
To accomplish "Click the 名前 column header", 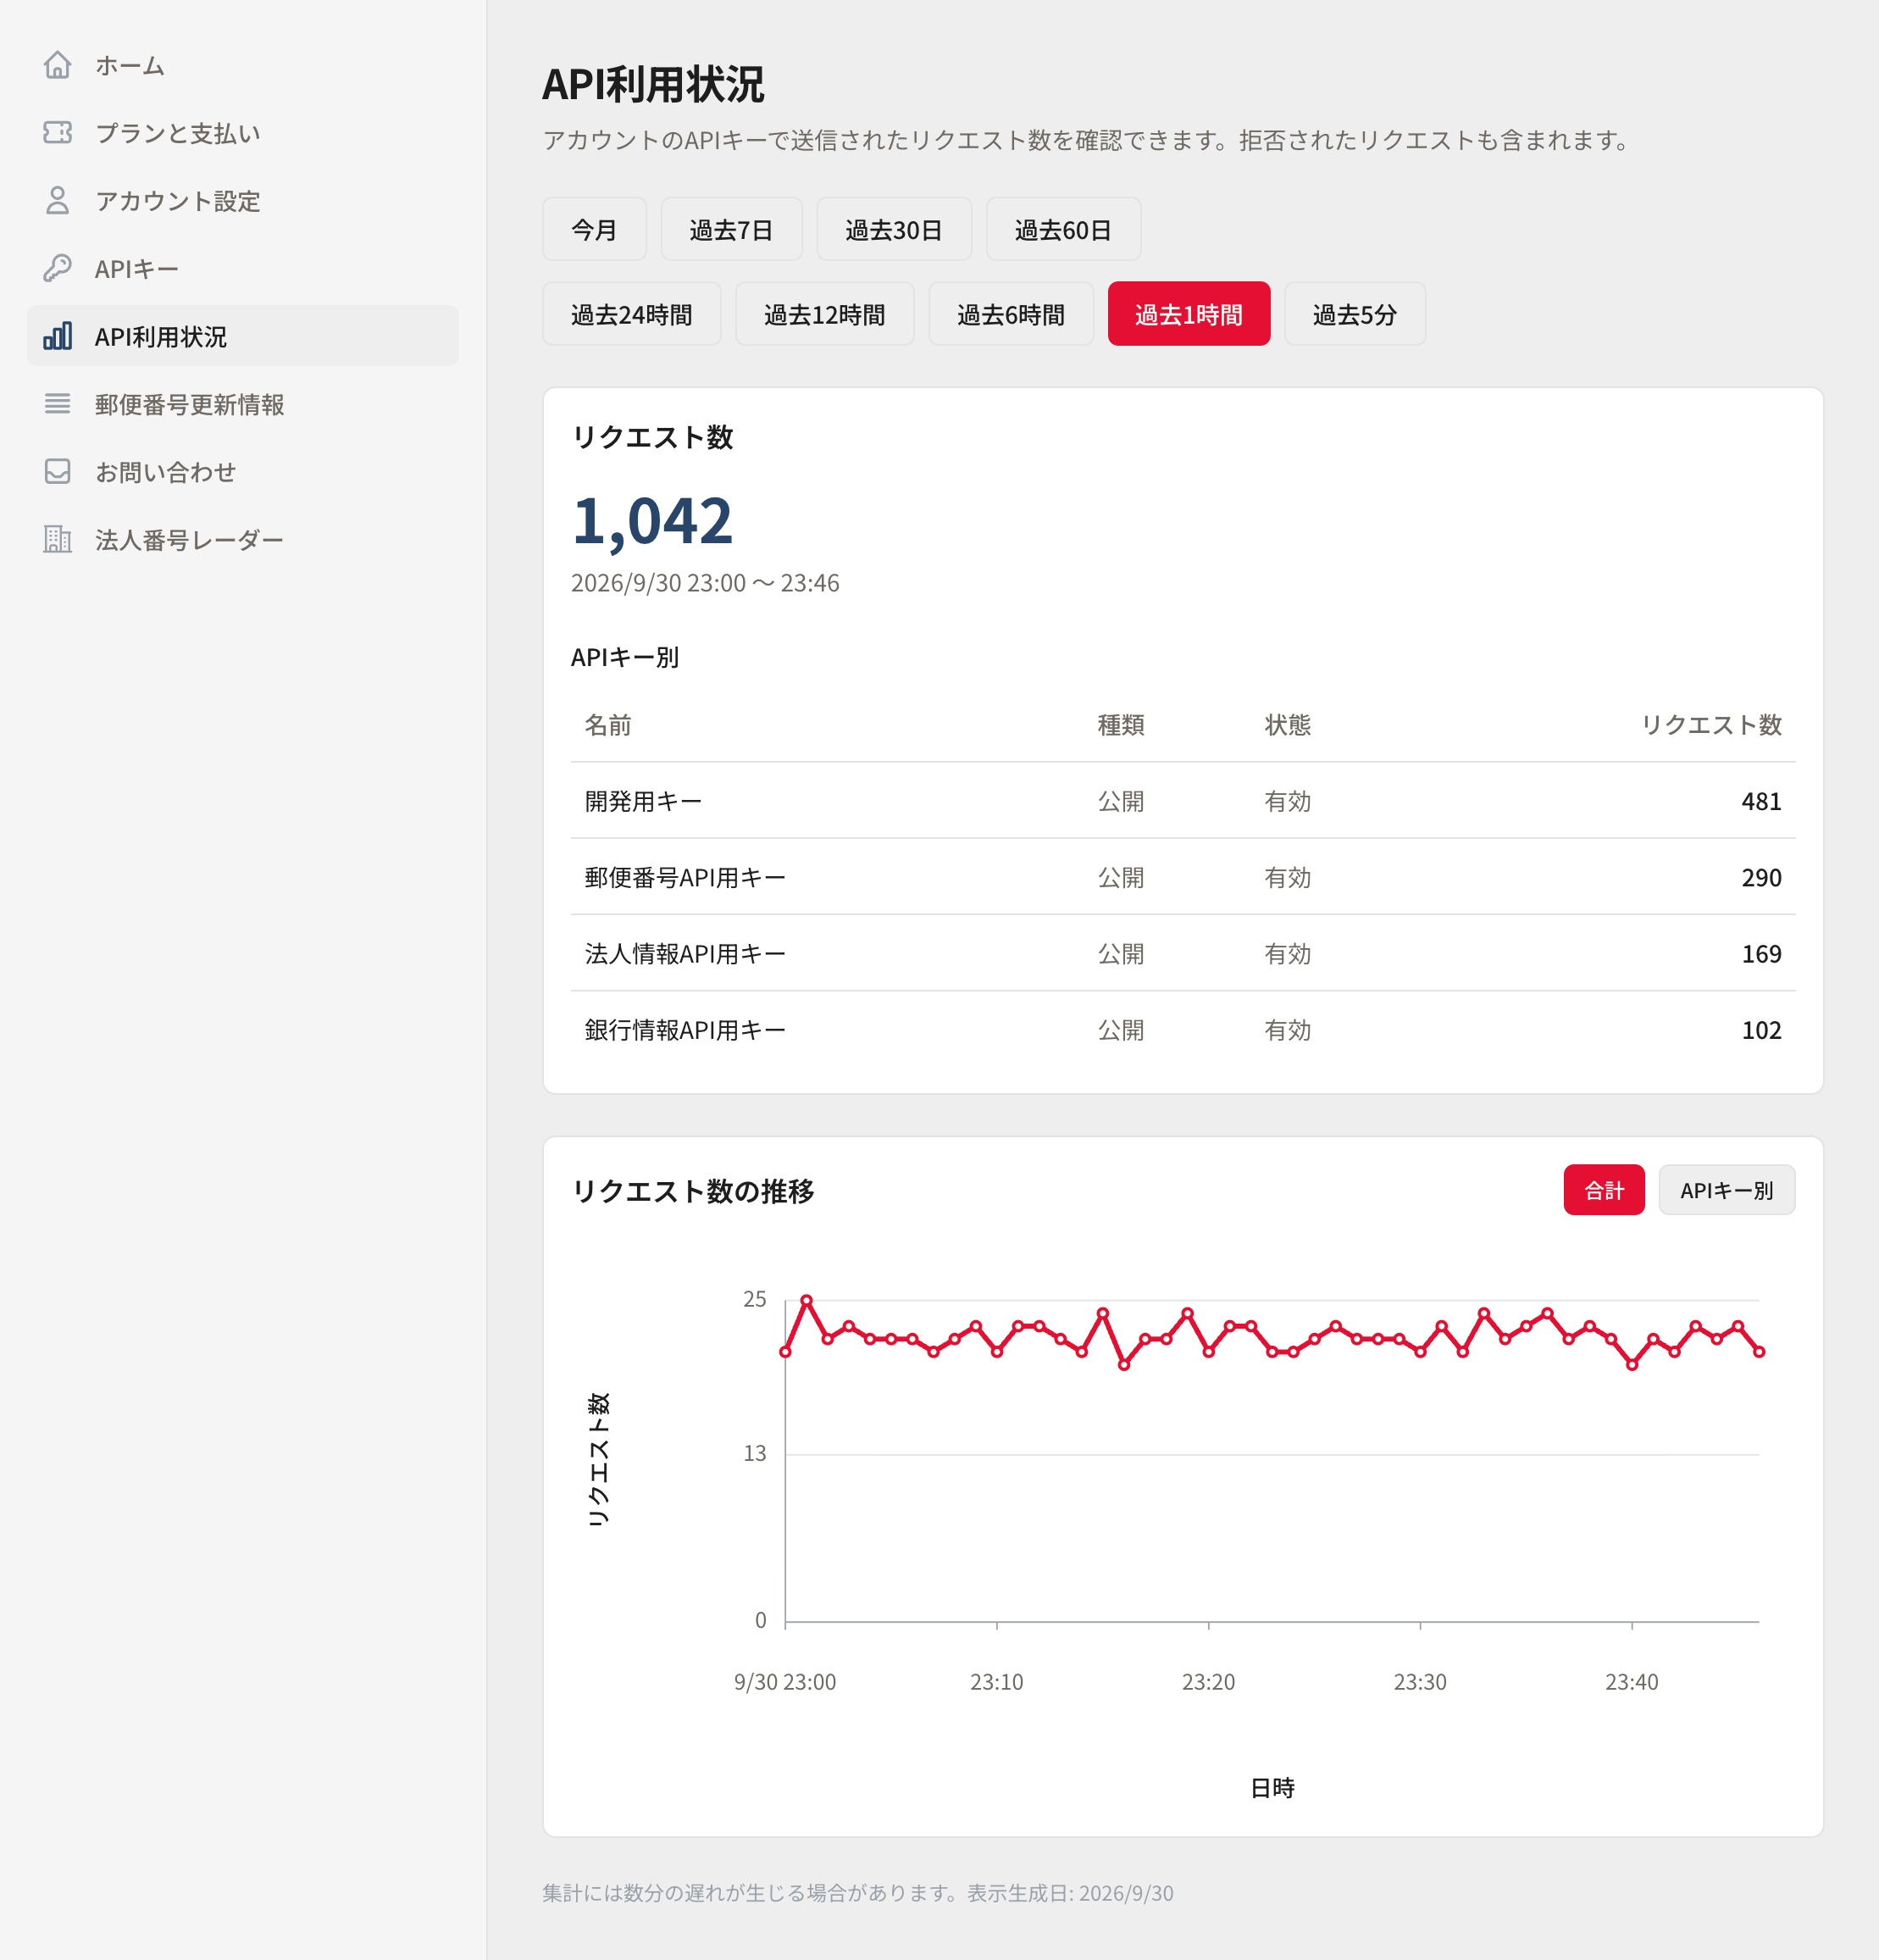I will tap(608, 725).
